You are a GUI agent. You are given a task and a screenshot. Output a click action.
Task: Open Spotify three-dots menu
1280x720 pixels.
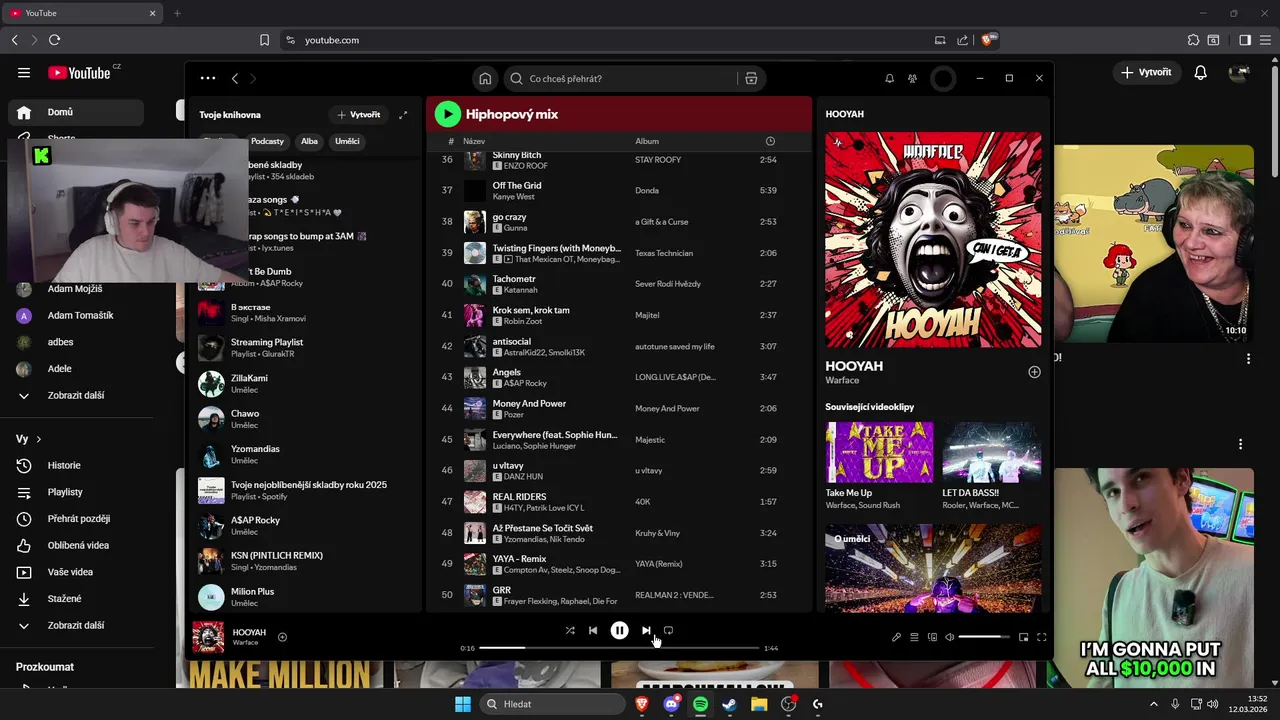208,78
